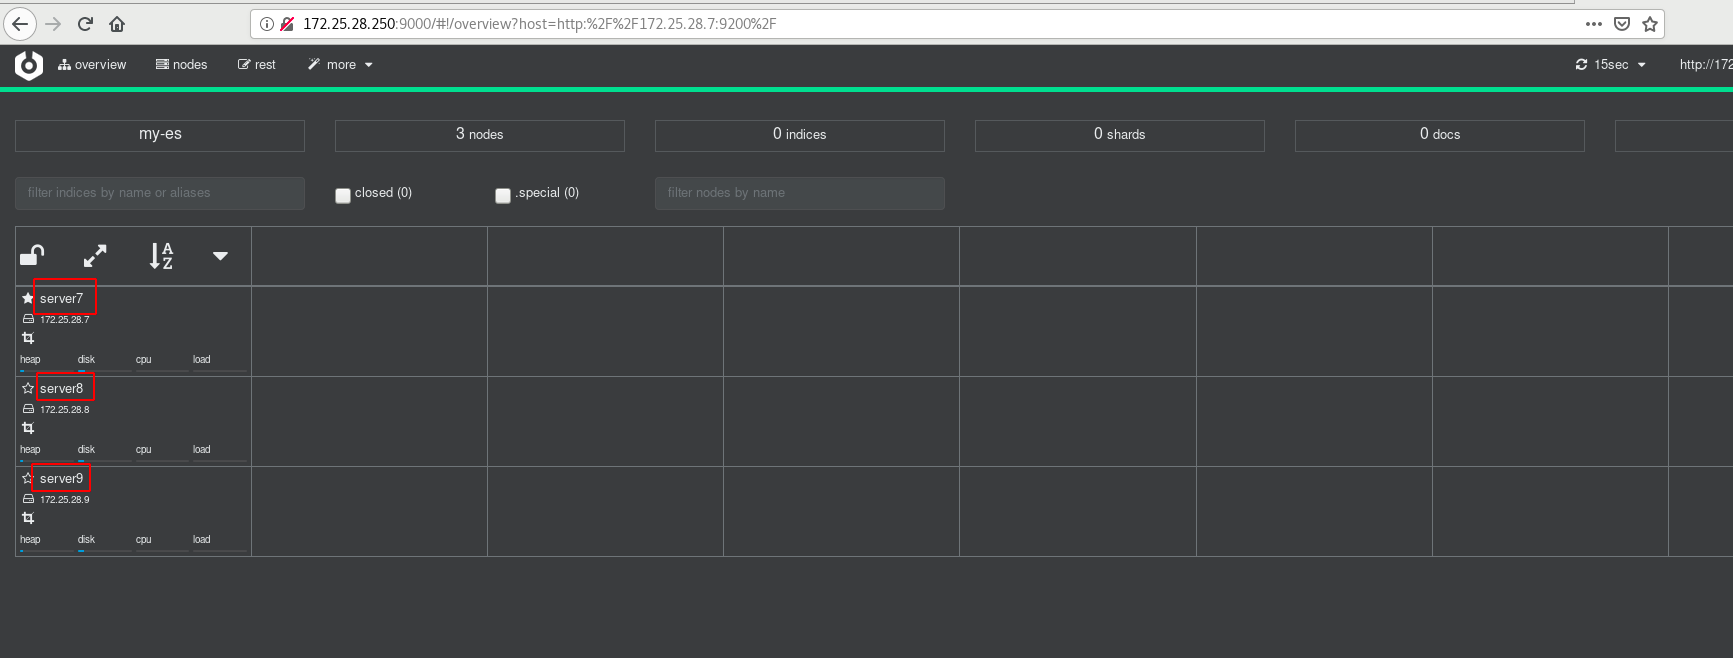Click the address bar URL text
The image size is (1733, 658).
tap(540, 24)
